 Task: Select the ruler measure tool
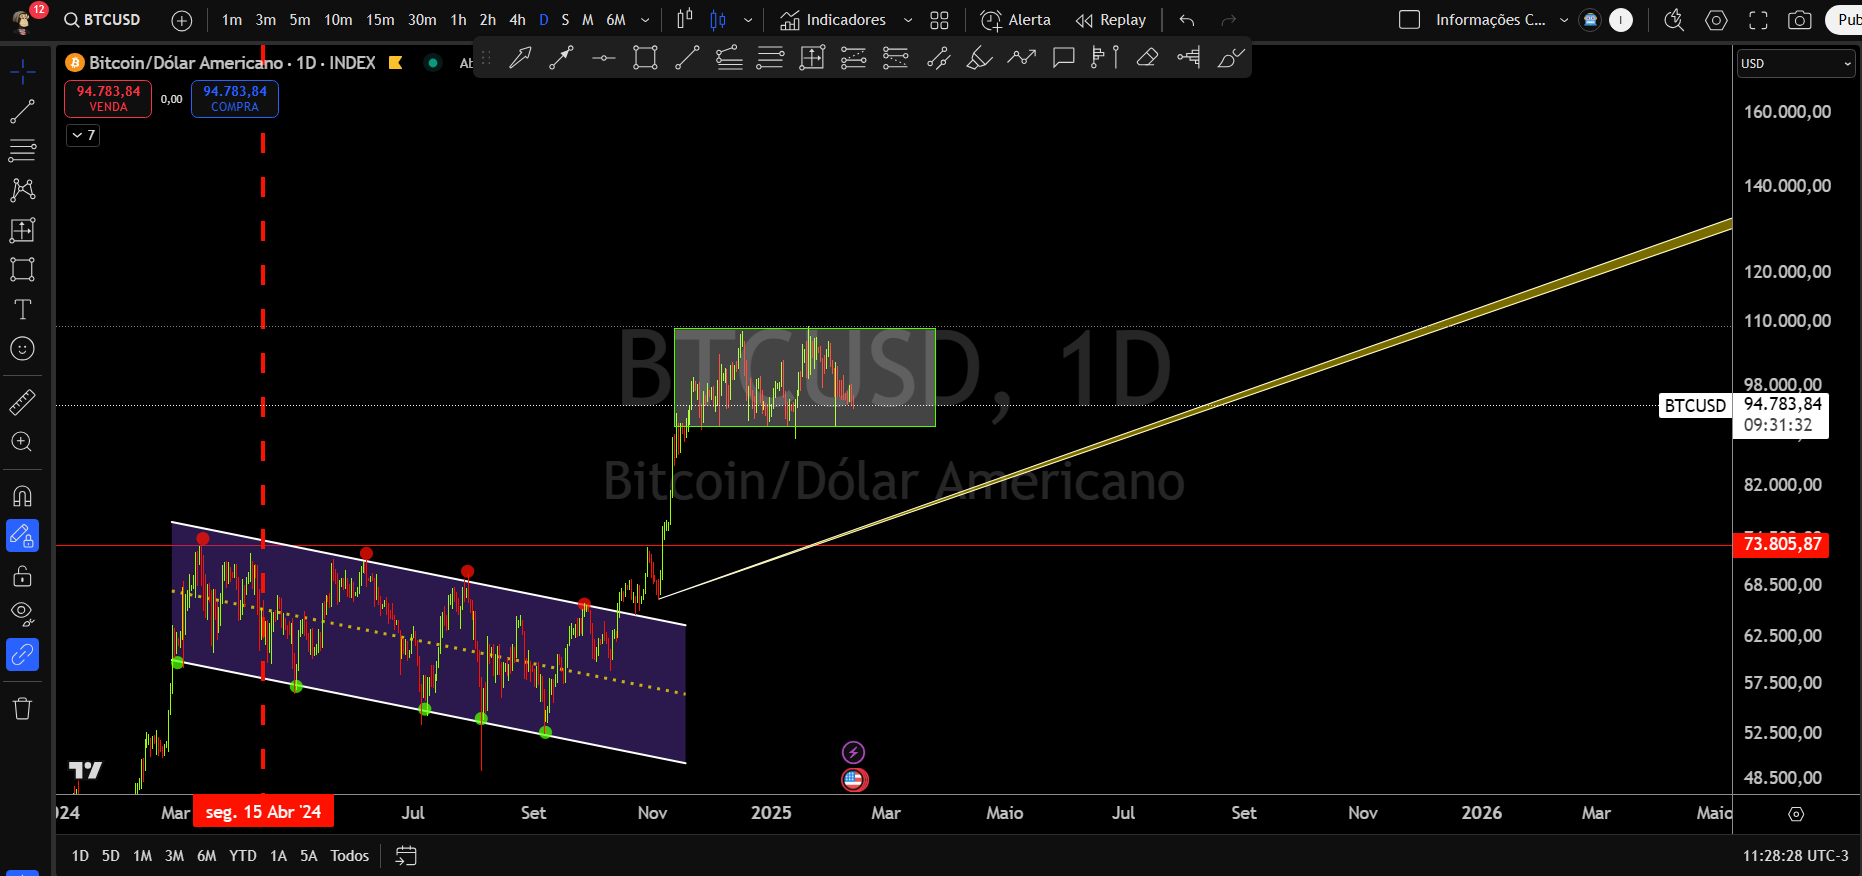coord(22,402)
